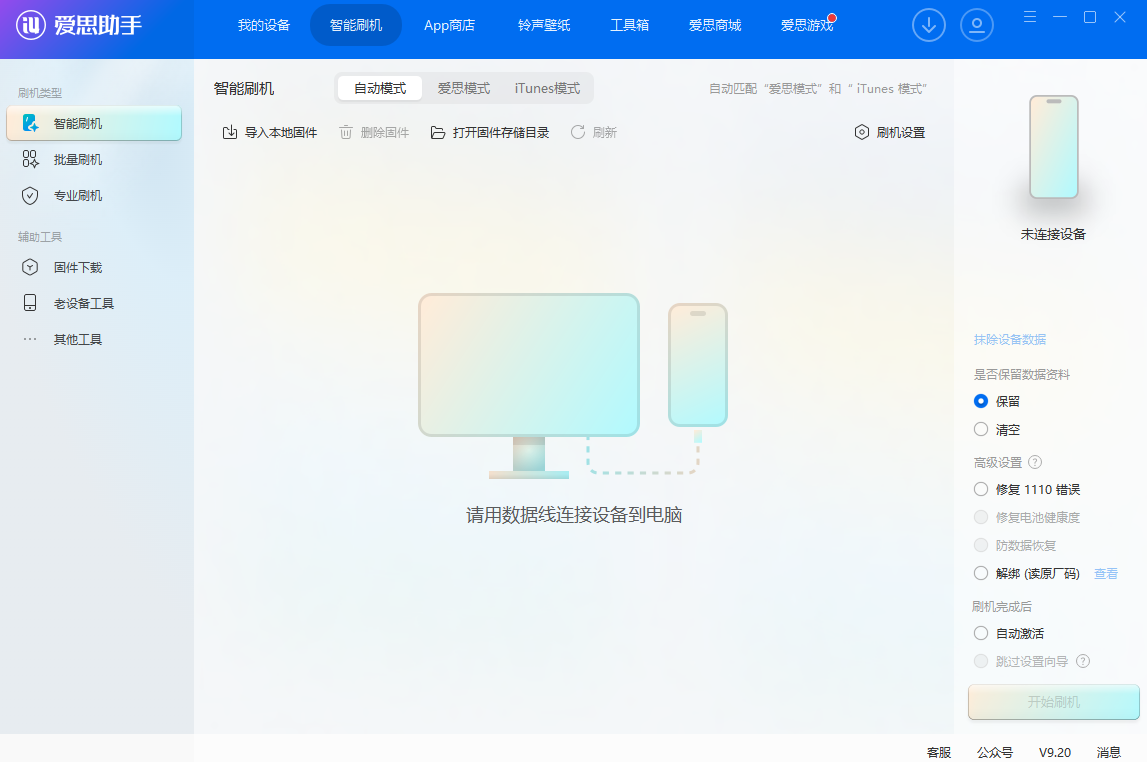Click the 开始刷机 button
Screen dimensions: 1147x762
pyautogui.click(x=1053, y=702)
